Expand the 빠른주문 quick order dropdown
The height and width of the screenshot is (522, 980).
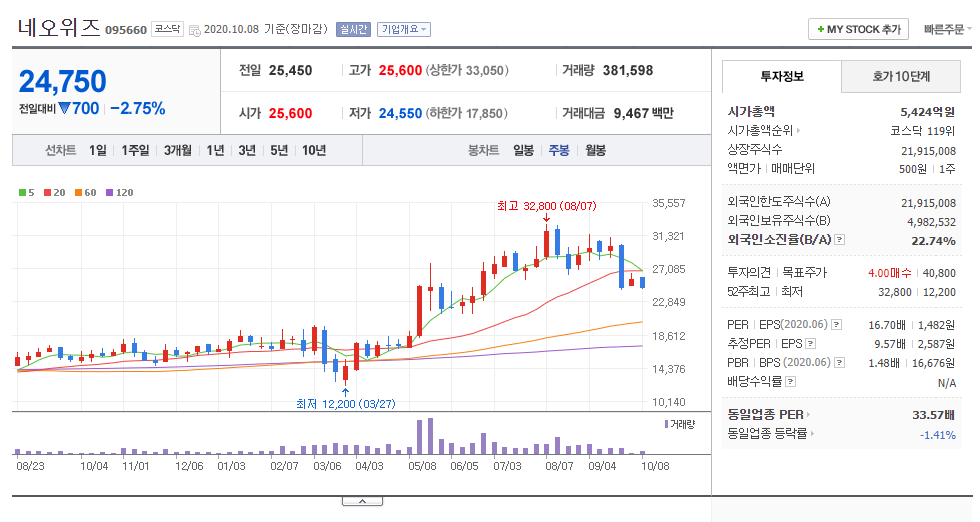coord(948,29)
